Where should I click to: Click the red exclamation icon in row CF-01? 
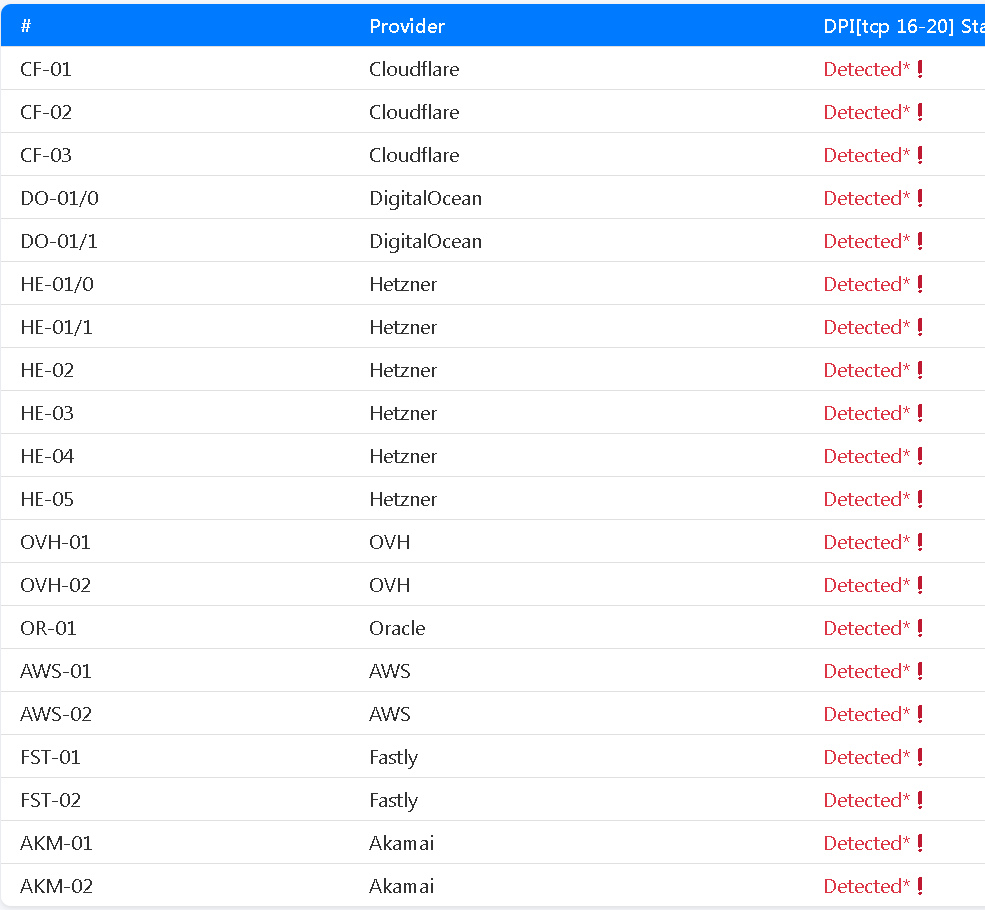(920, 69)
